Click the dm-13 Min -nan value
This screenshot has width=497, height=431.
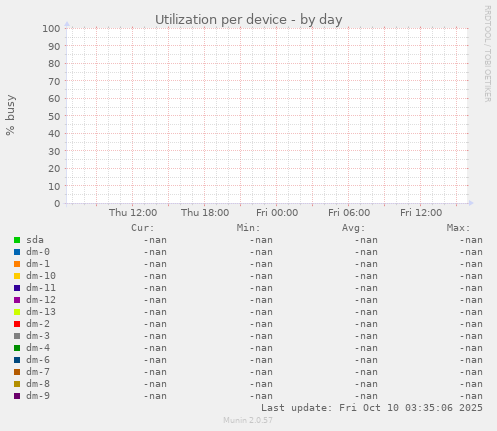(x=261, y=312)
